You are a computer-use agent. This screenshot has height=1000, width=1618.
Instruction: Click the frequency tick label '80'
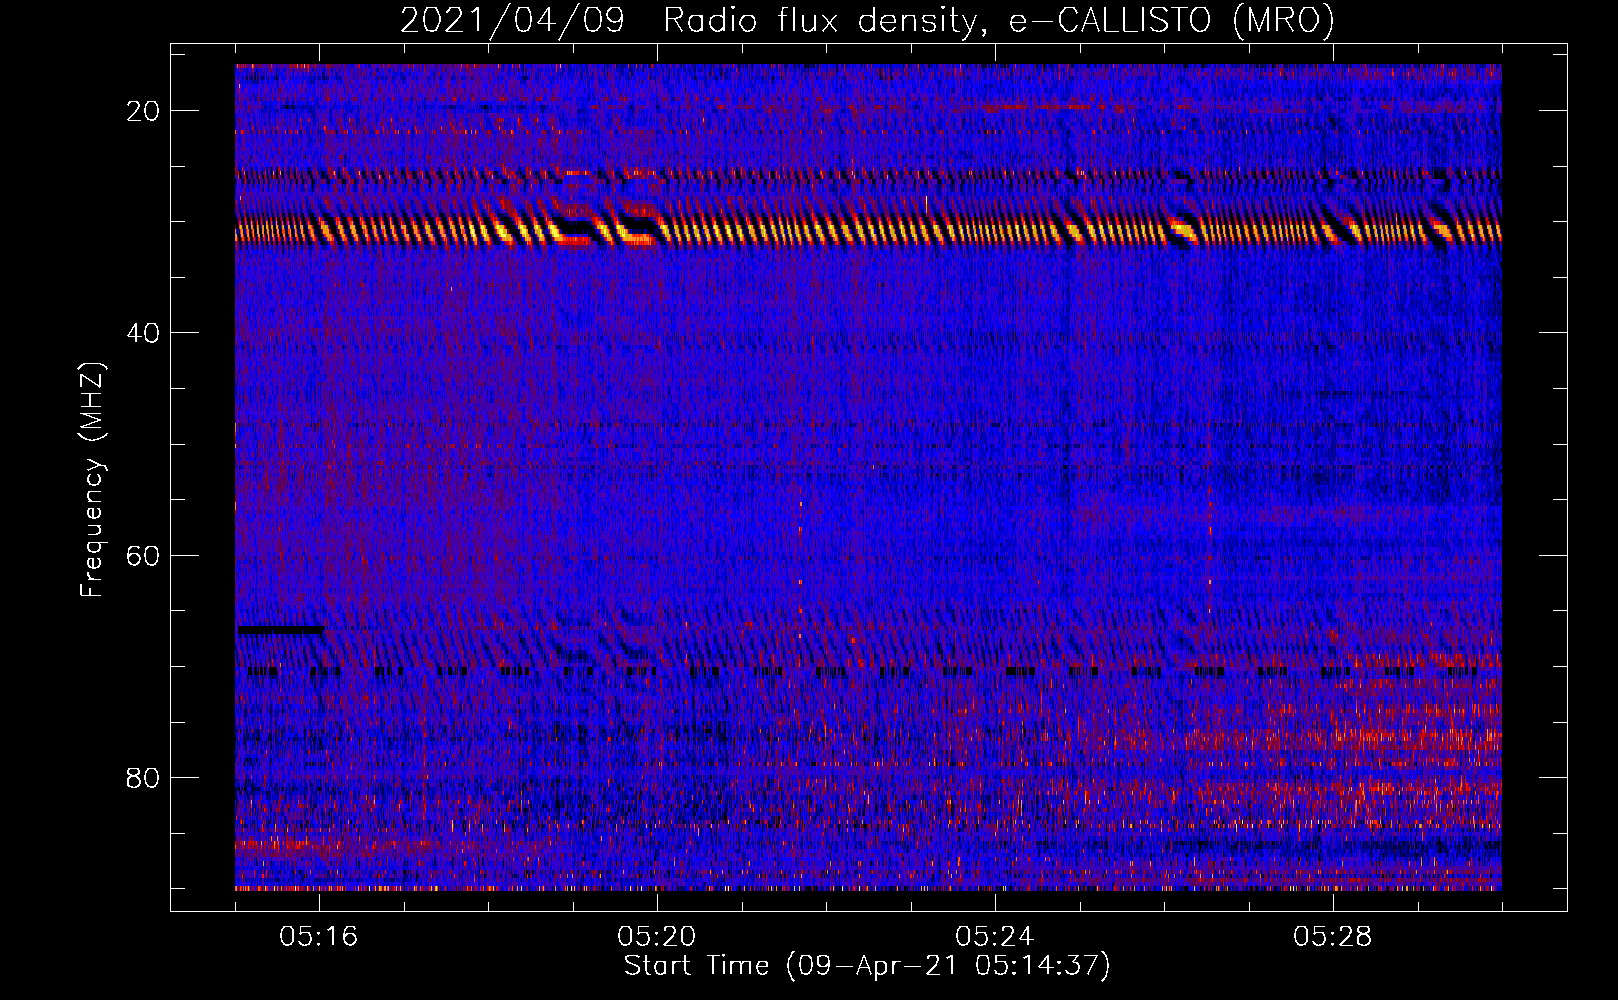(143, 777)
